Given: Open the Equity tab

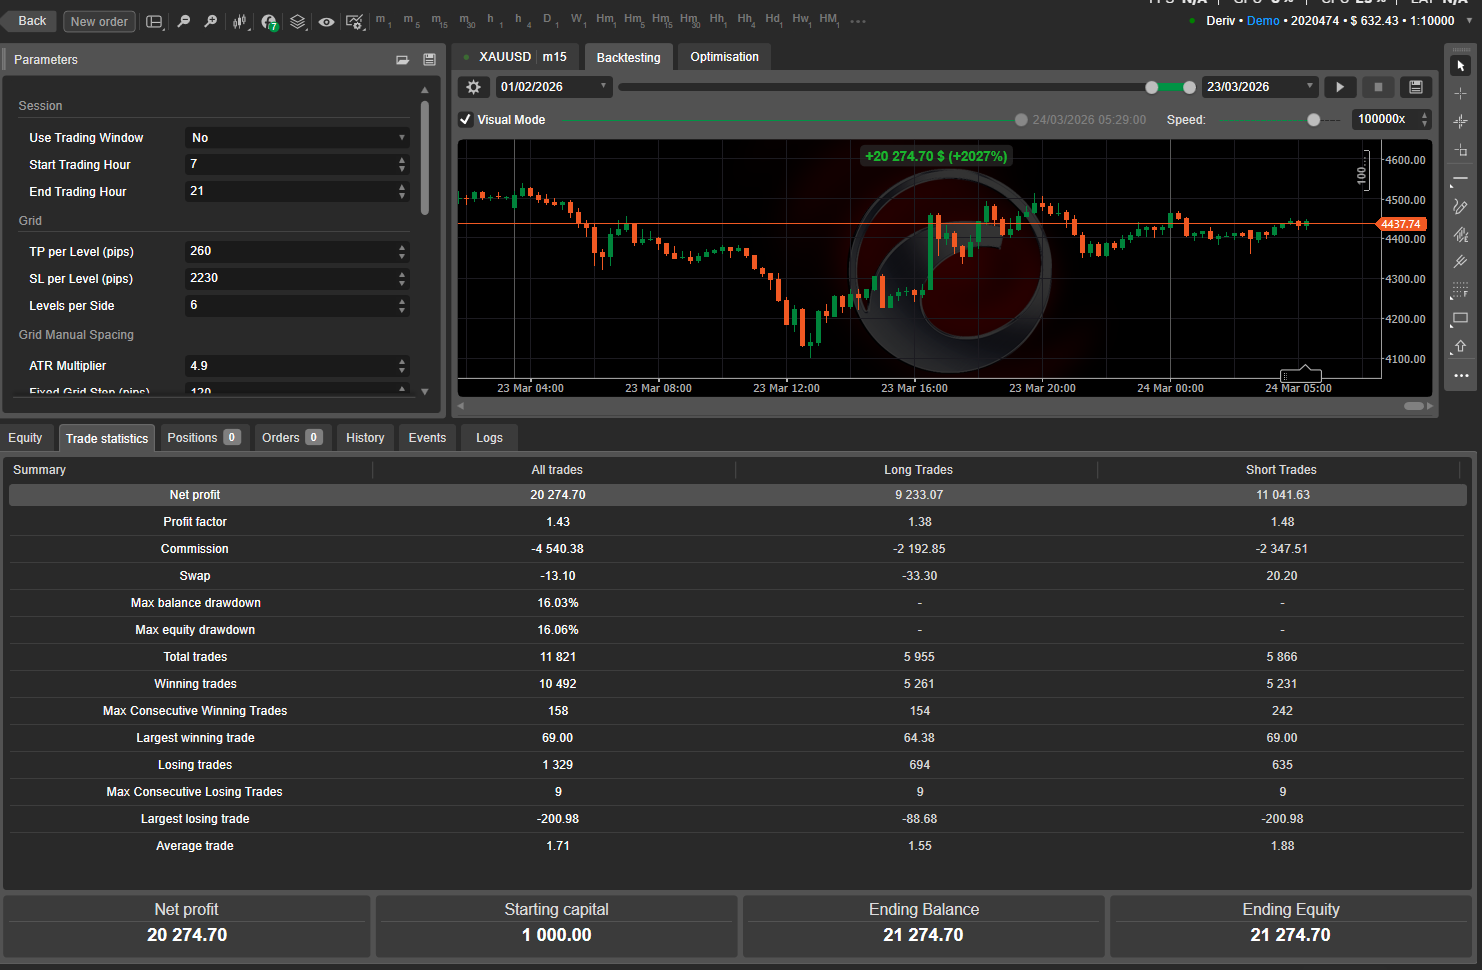Looking at the screenshot, I should pyautogui.click(x=26, y=438).
